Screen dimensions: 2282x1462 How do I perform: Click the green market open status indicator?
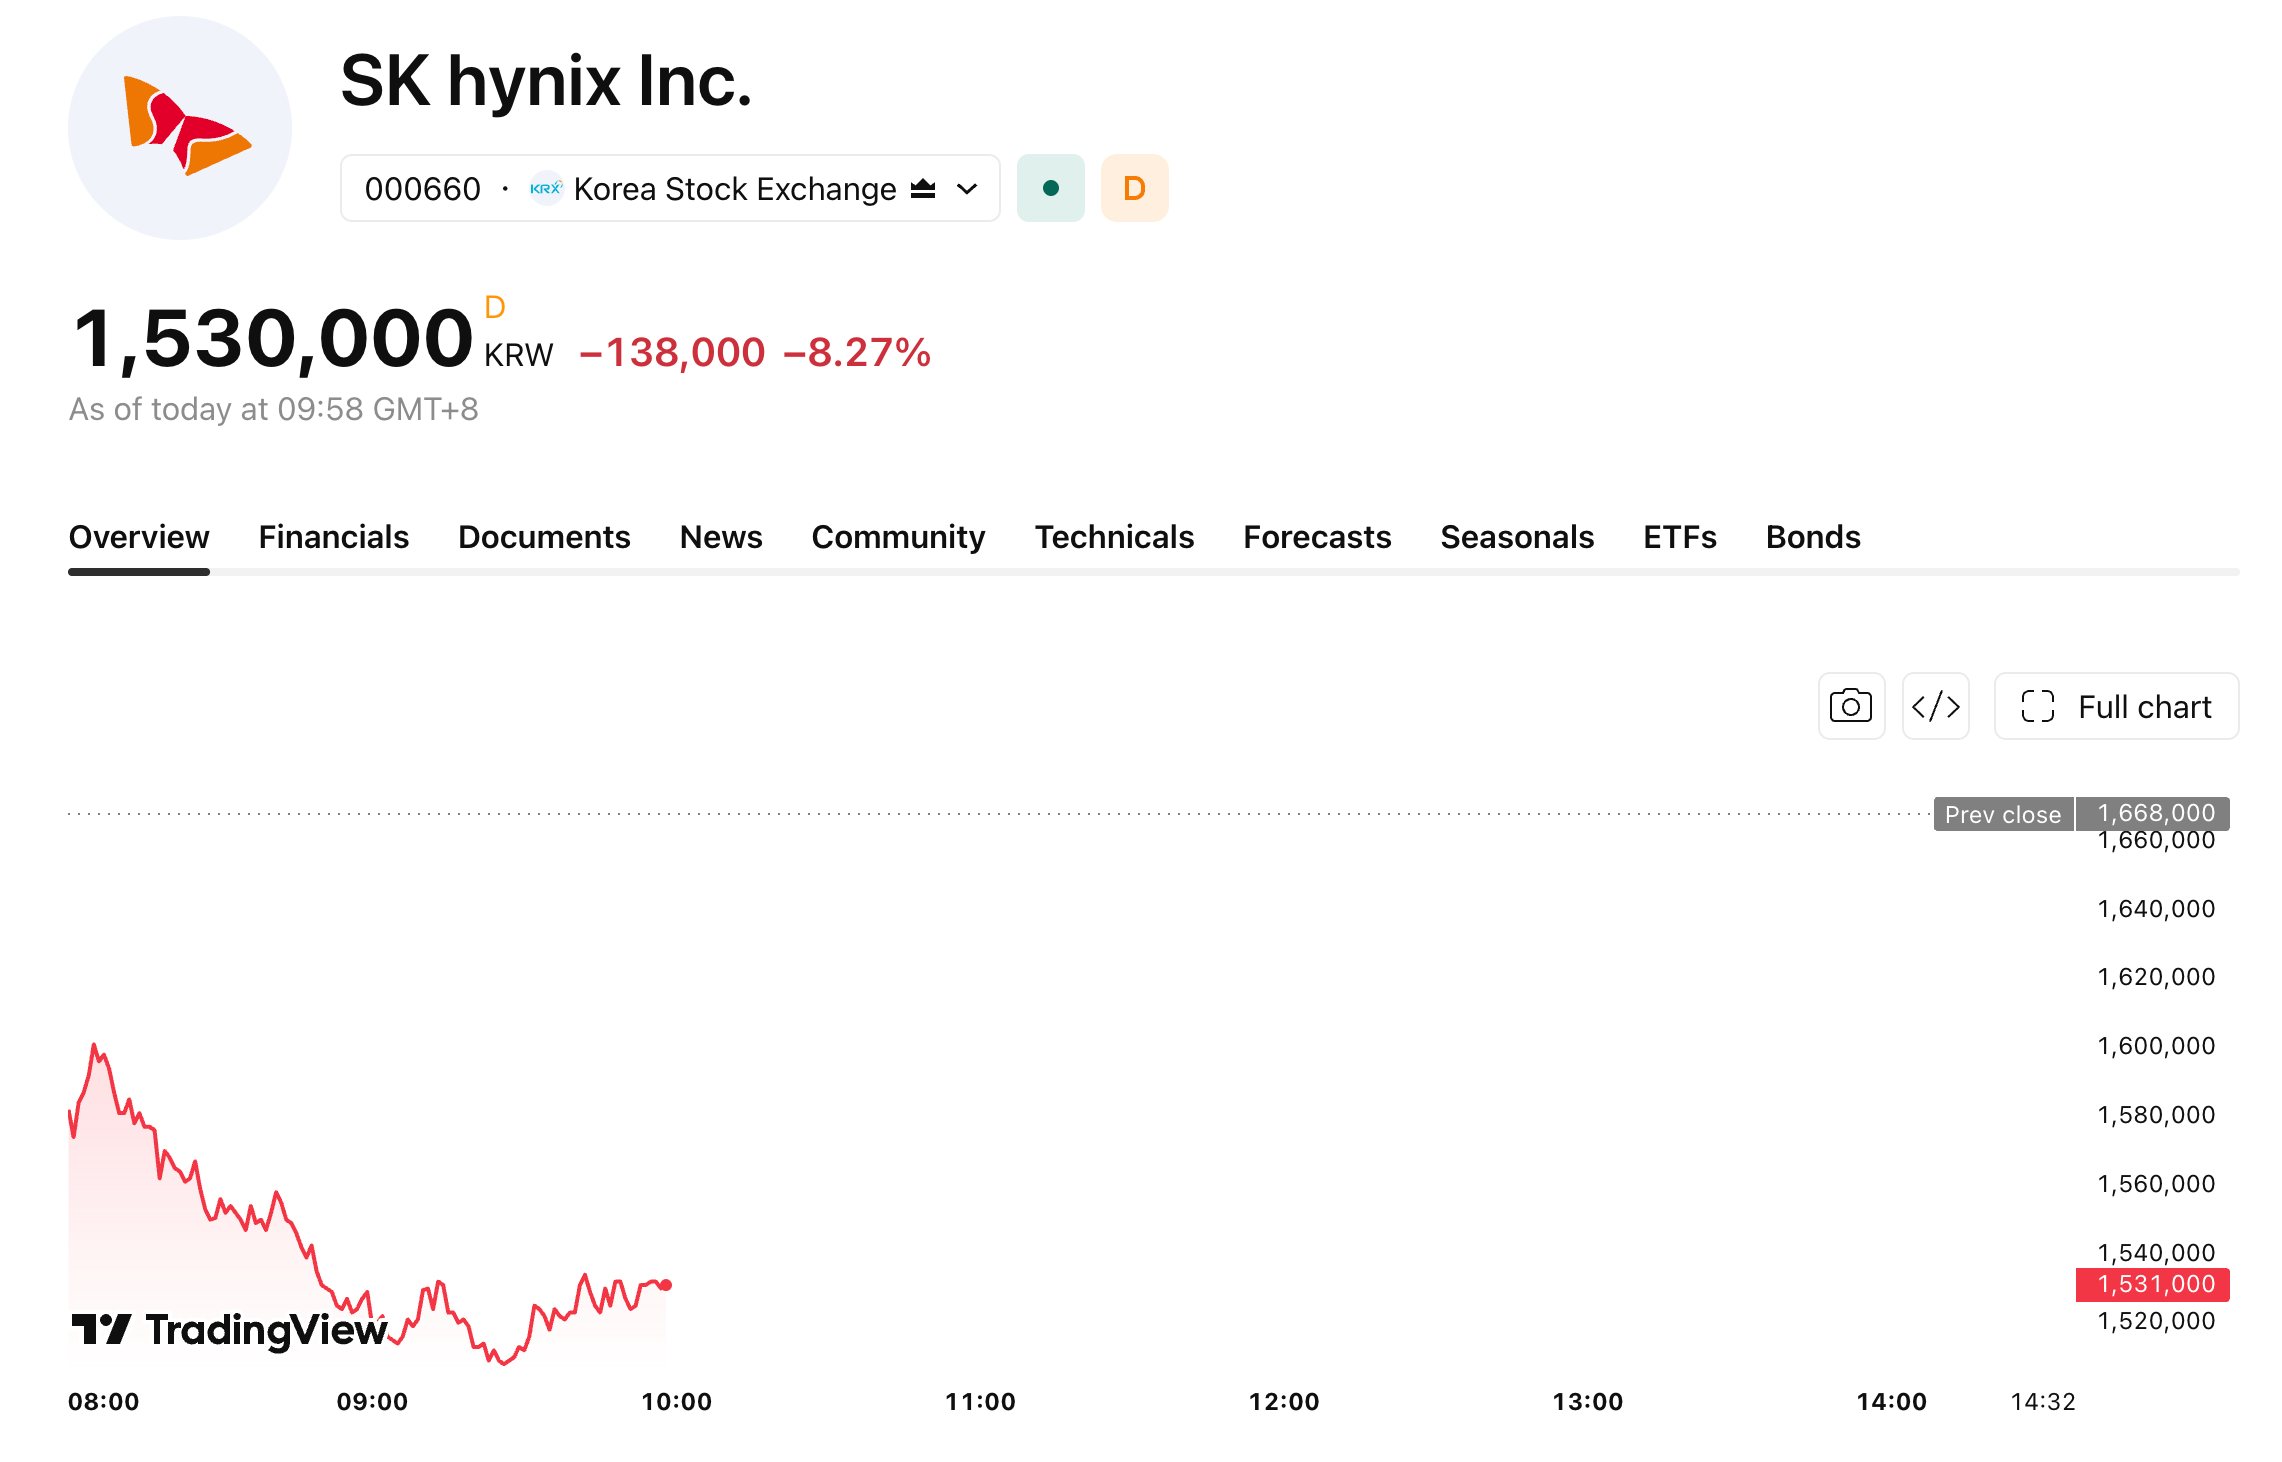[1050, 188]
